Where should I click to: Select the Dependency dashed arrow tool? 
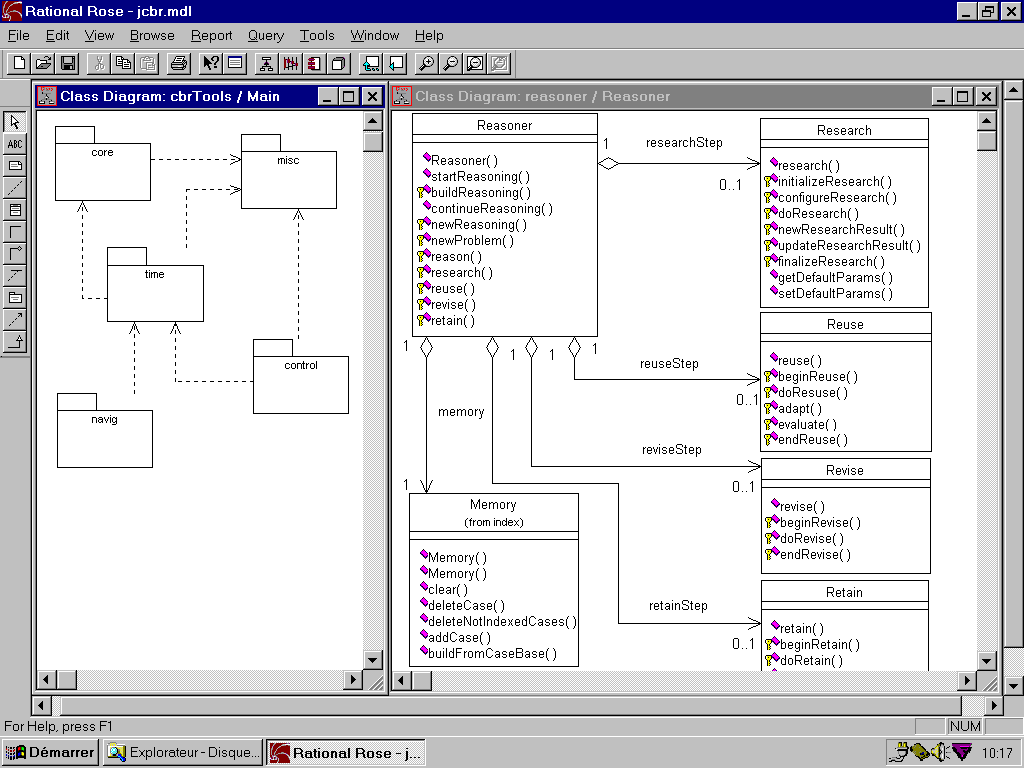pyautogui.click(x=15, y=319)
